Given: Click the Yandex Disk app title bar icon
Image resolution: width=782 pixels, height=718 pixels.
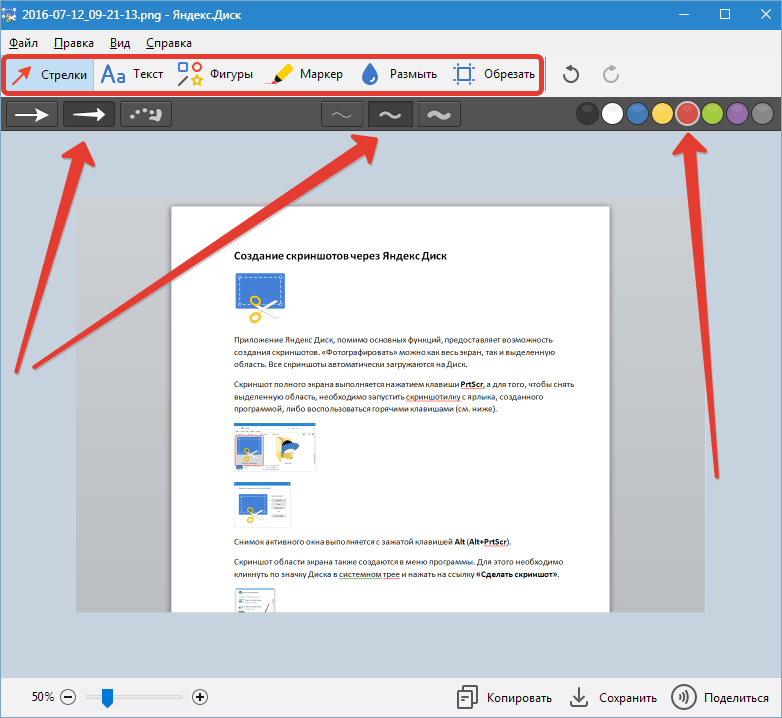Looking at the screenshot, I should pyautogui.click(x=9, y=14).
